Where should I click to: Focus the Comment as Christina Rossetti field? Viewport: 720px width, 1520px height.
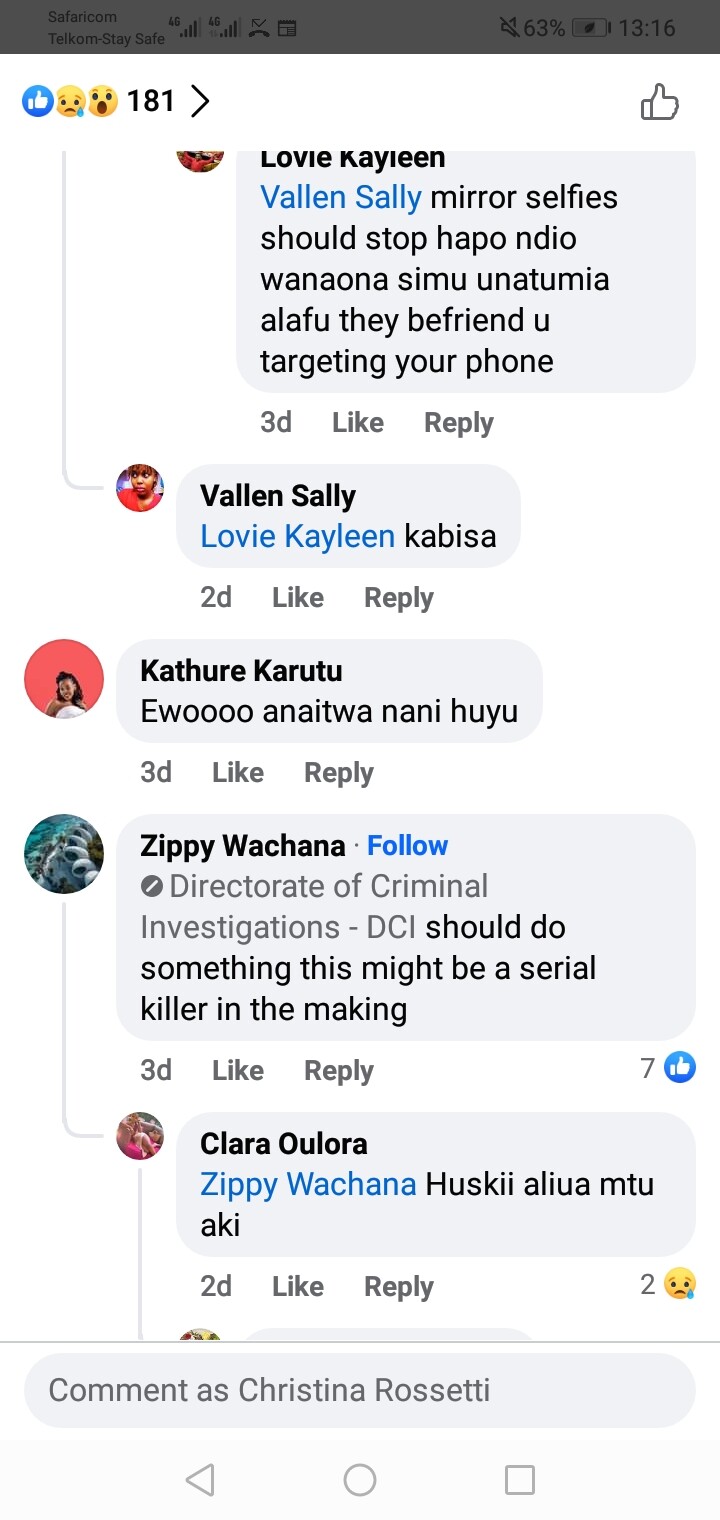click(360, 1390)
